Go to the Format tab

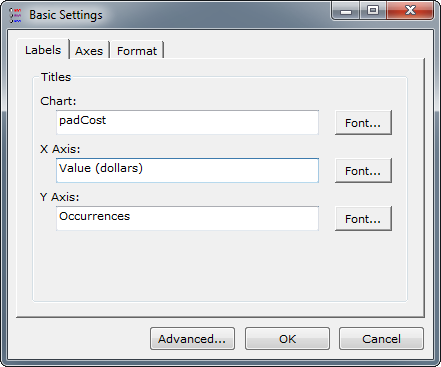tap(137, 51)
